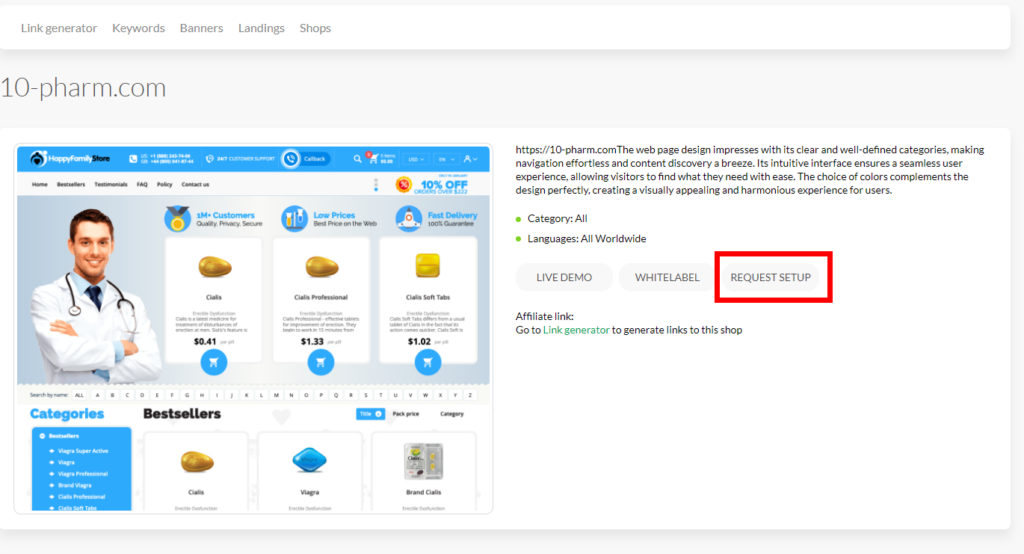Click the cart button under Cialis Professional
This screenshot has height=554, width=1024.
[x=321, y=362]
